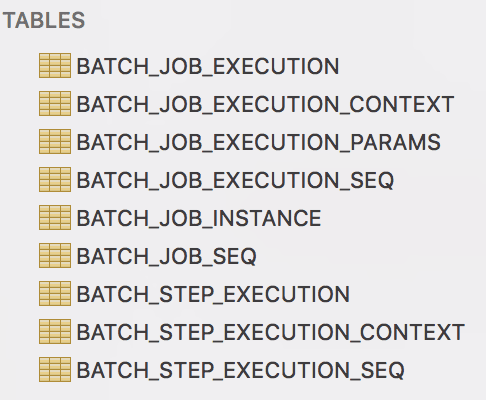Open the BATCH_JOB_SEQ table entry
Image resolution: width=486 pixels, height=400 pixels.
(167, 257)
